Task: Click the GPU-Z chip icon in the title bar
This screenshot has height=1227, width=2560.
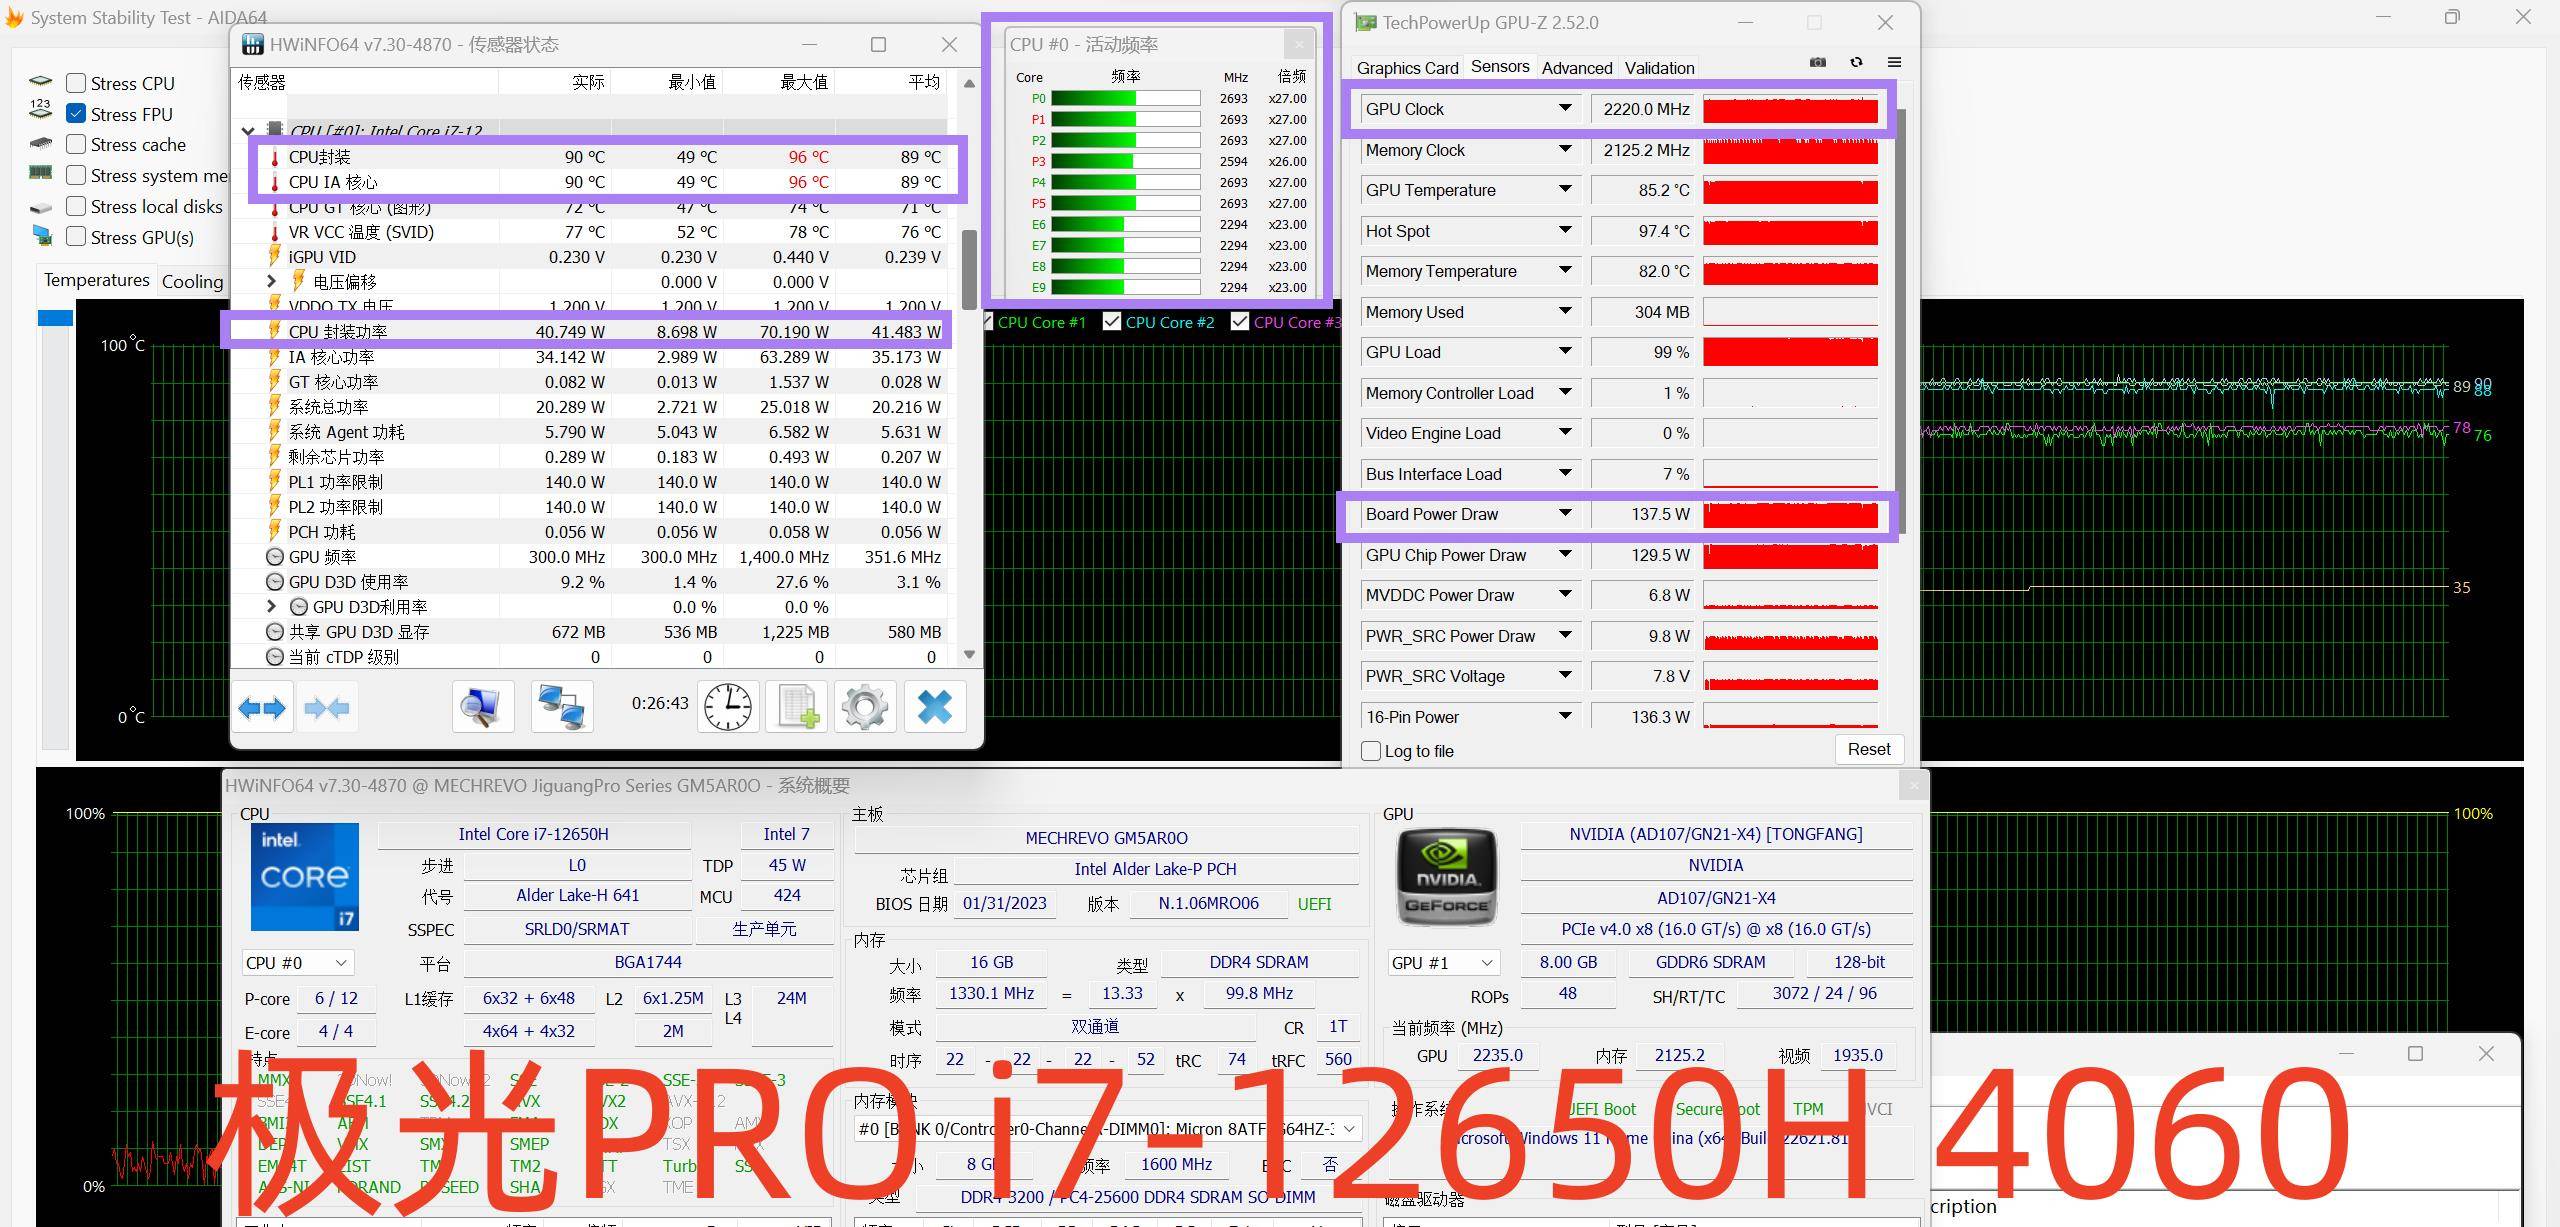Action: [1365, 22]
